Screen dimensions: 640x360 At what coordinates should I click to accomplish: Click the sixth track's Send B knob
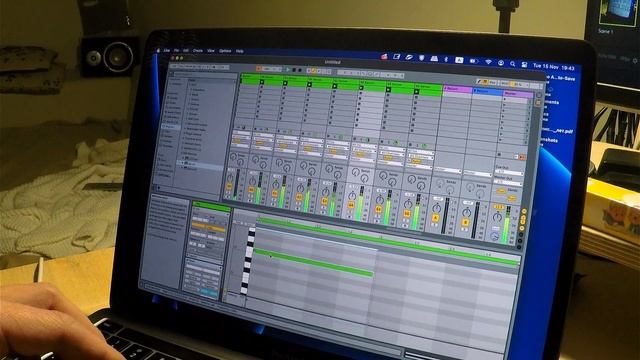pos(364,179)
